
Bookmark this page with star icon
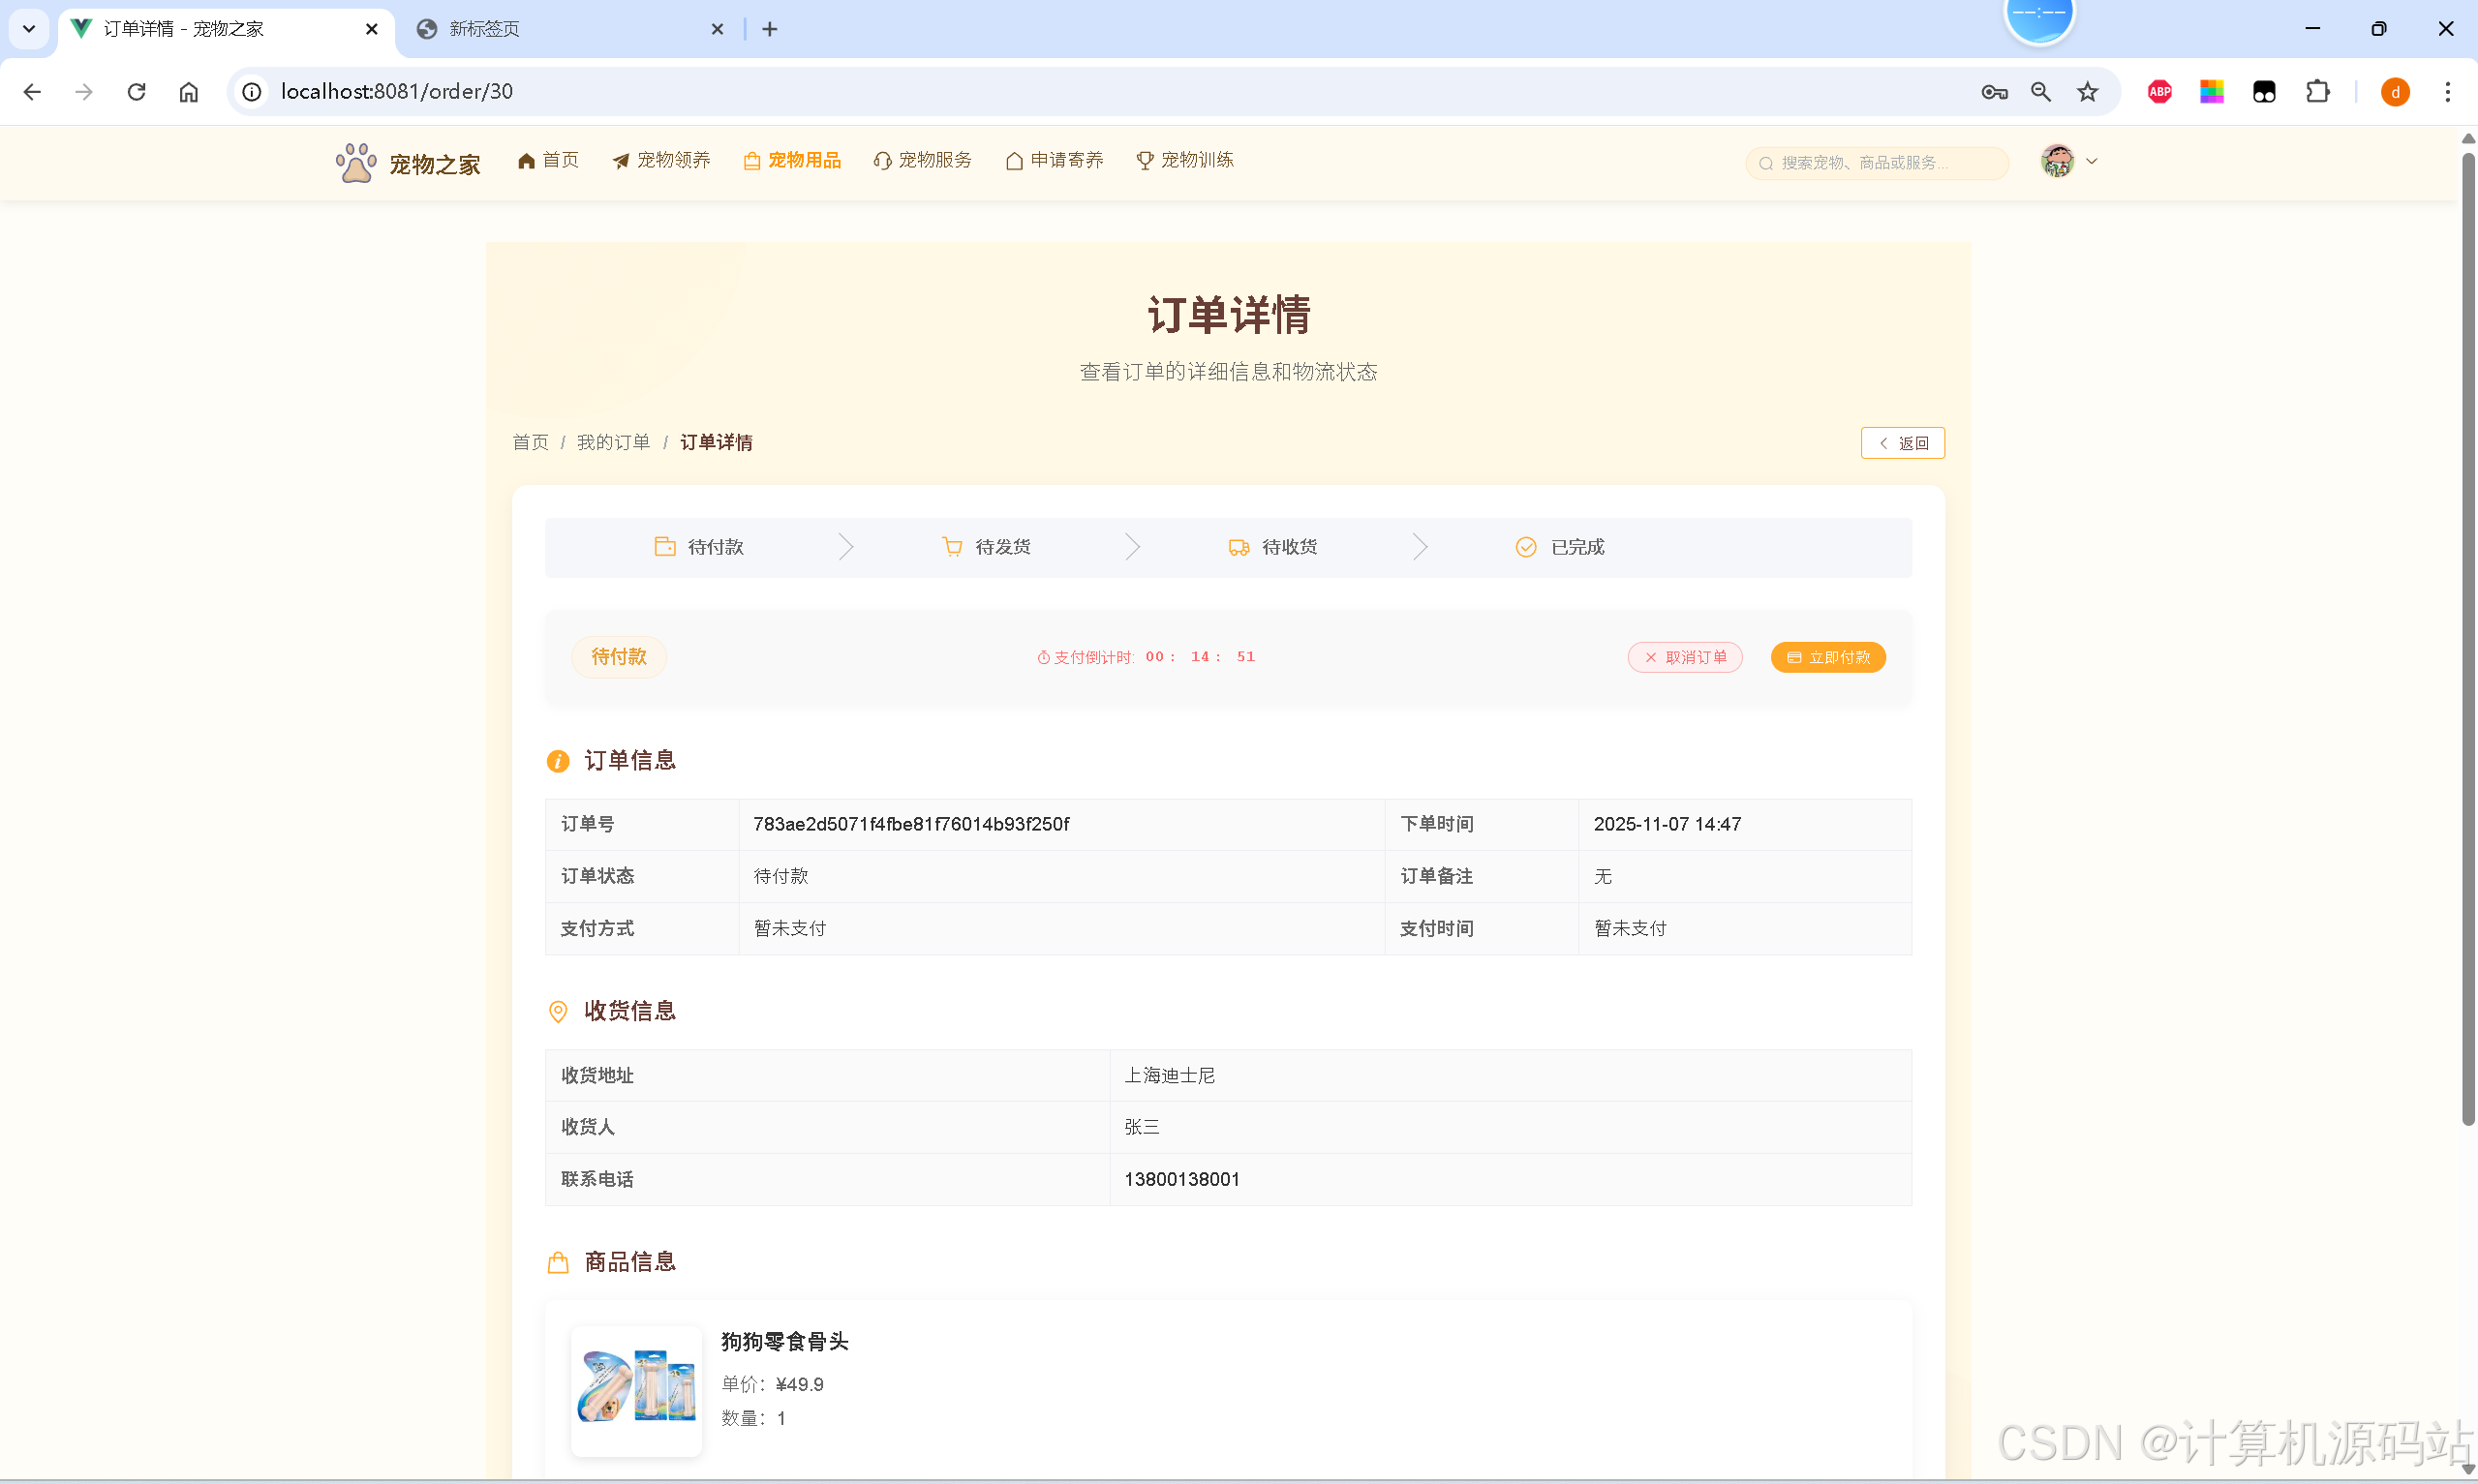(x=2088, y=92)
